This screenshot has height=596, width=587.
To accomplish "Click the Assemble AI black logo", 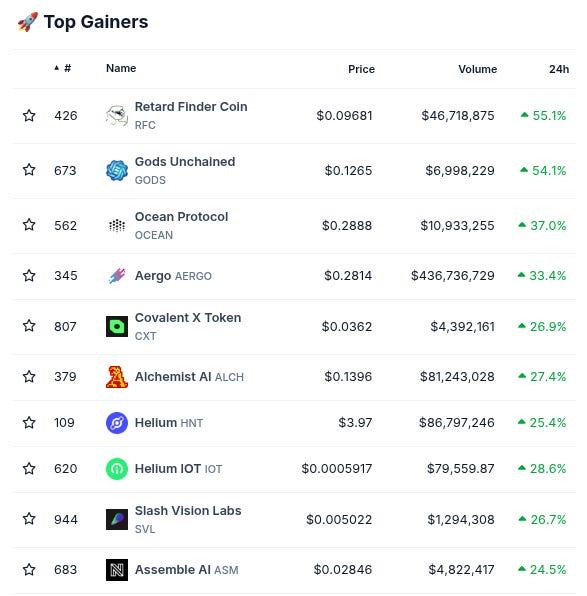I will (117, 570).
